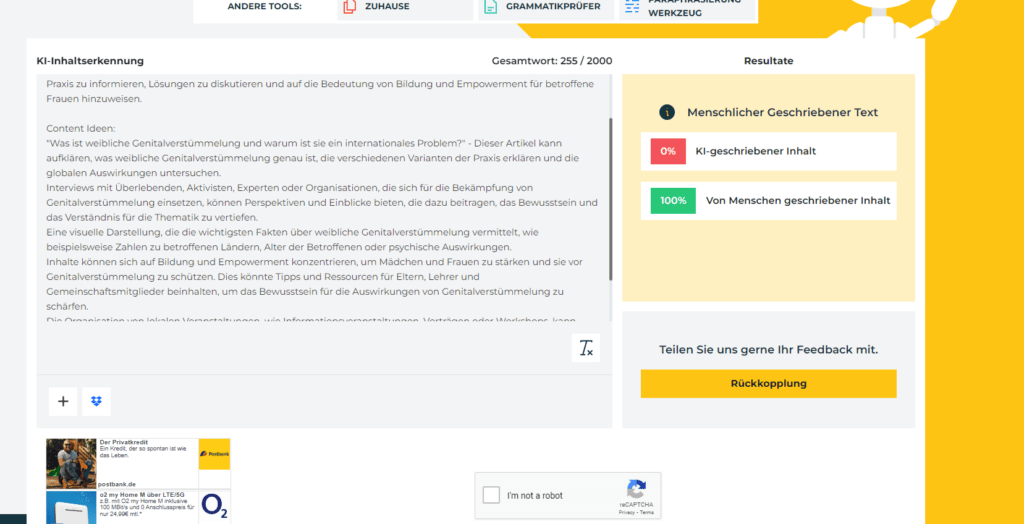This screenshot has width=1024, height=524.
Task: Click the Rückkopplung feedback button
Action: point(769,384)
